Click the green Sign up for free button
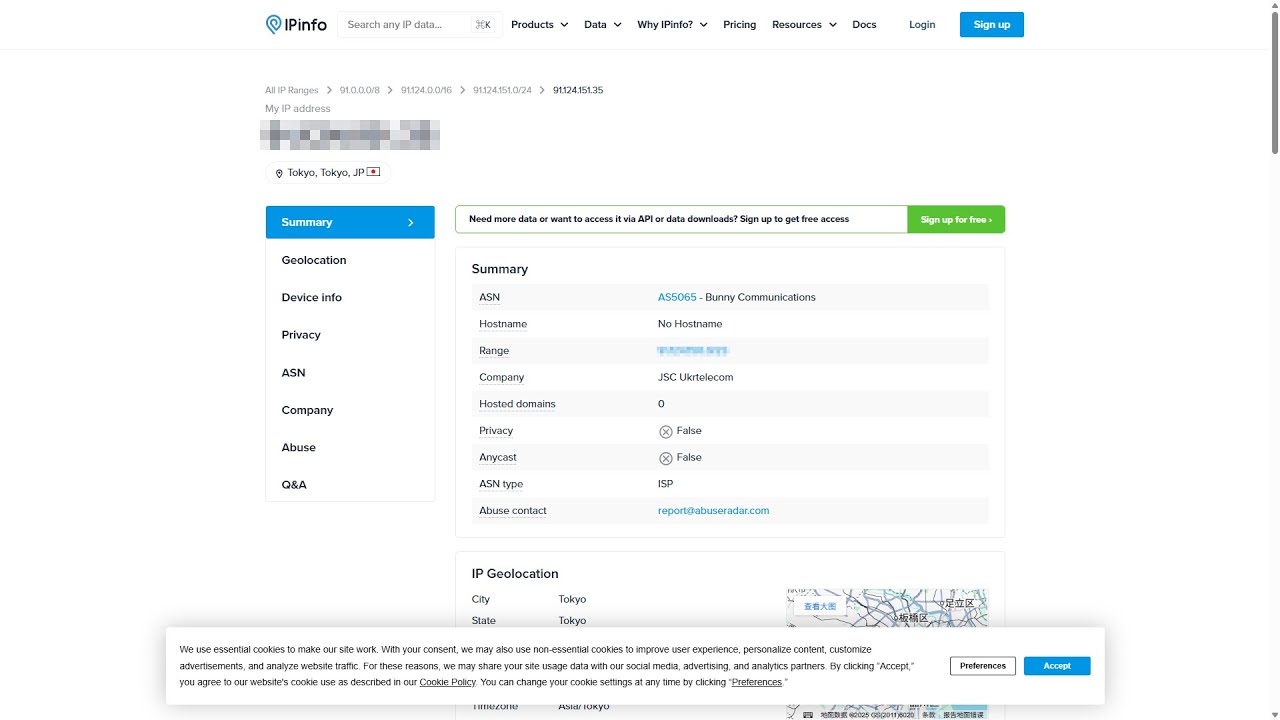The image size is (1280, 720). coord(956,219)
